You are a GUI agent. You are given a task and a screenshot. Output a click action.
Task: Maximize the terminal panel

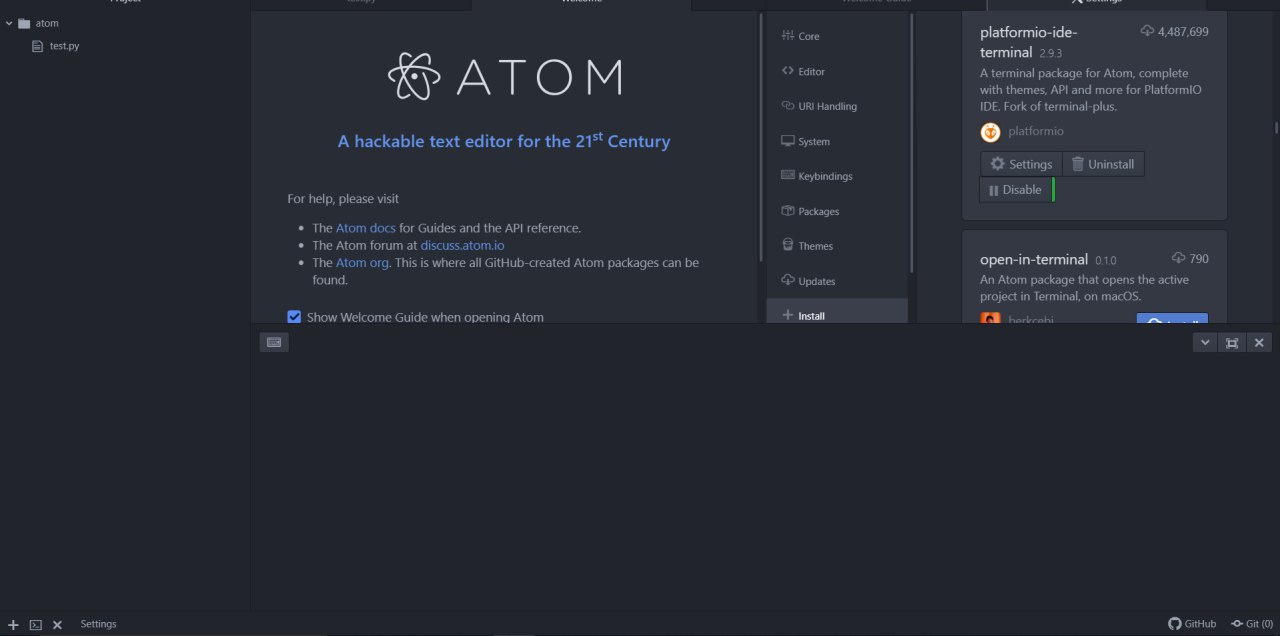(1231, 342)
